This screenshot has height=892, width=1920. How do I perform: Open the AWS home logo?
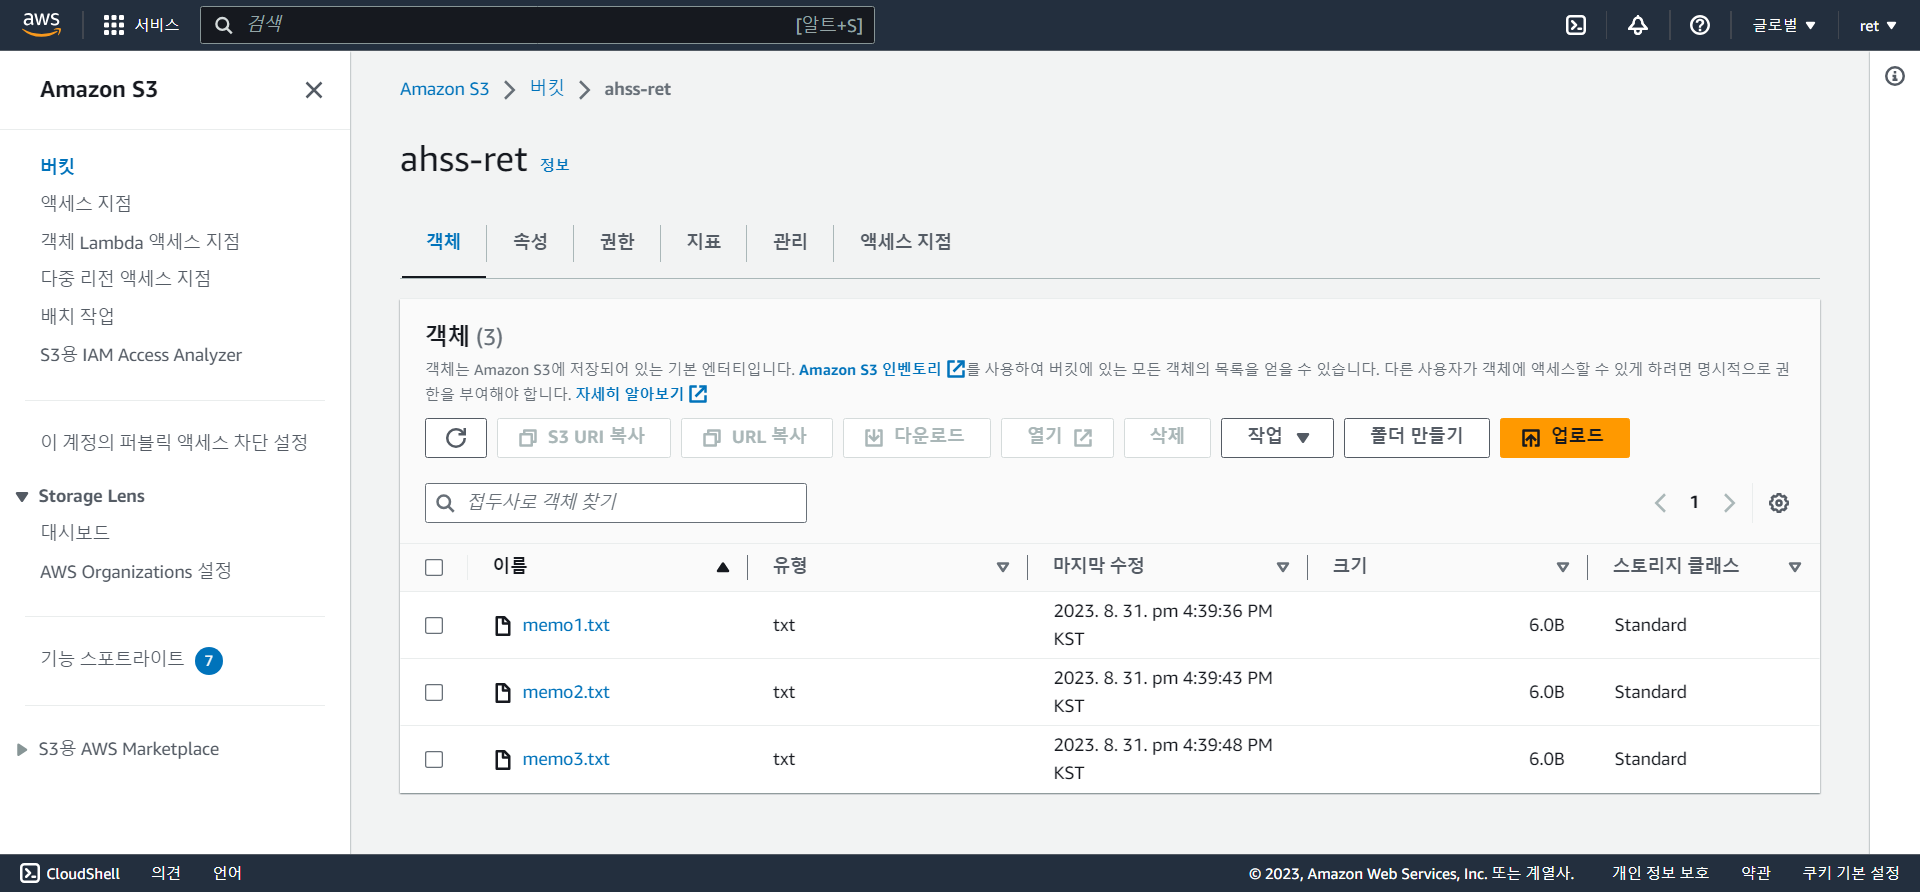41,24
